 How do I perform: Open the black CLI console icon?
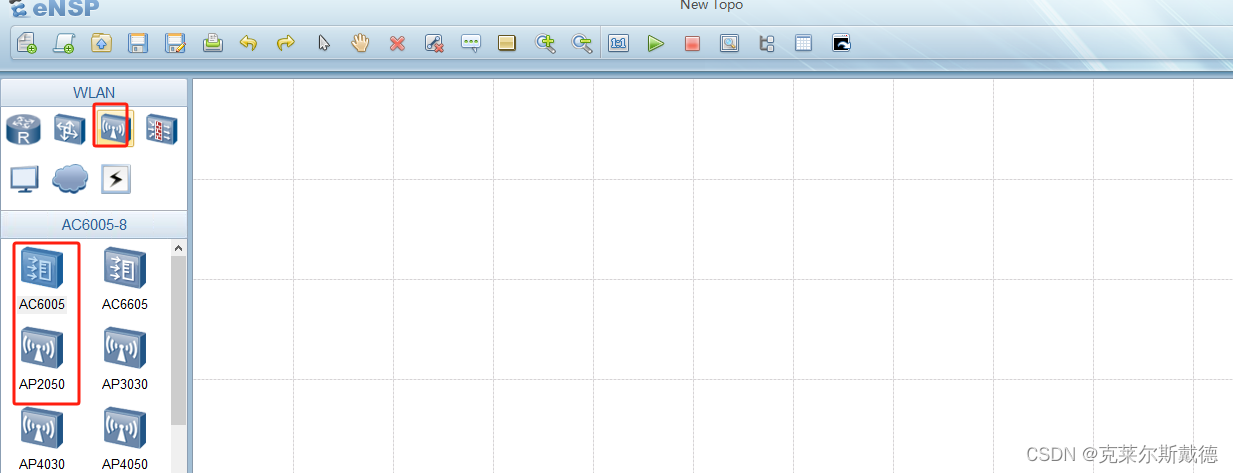pos(841,43)
